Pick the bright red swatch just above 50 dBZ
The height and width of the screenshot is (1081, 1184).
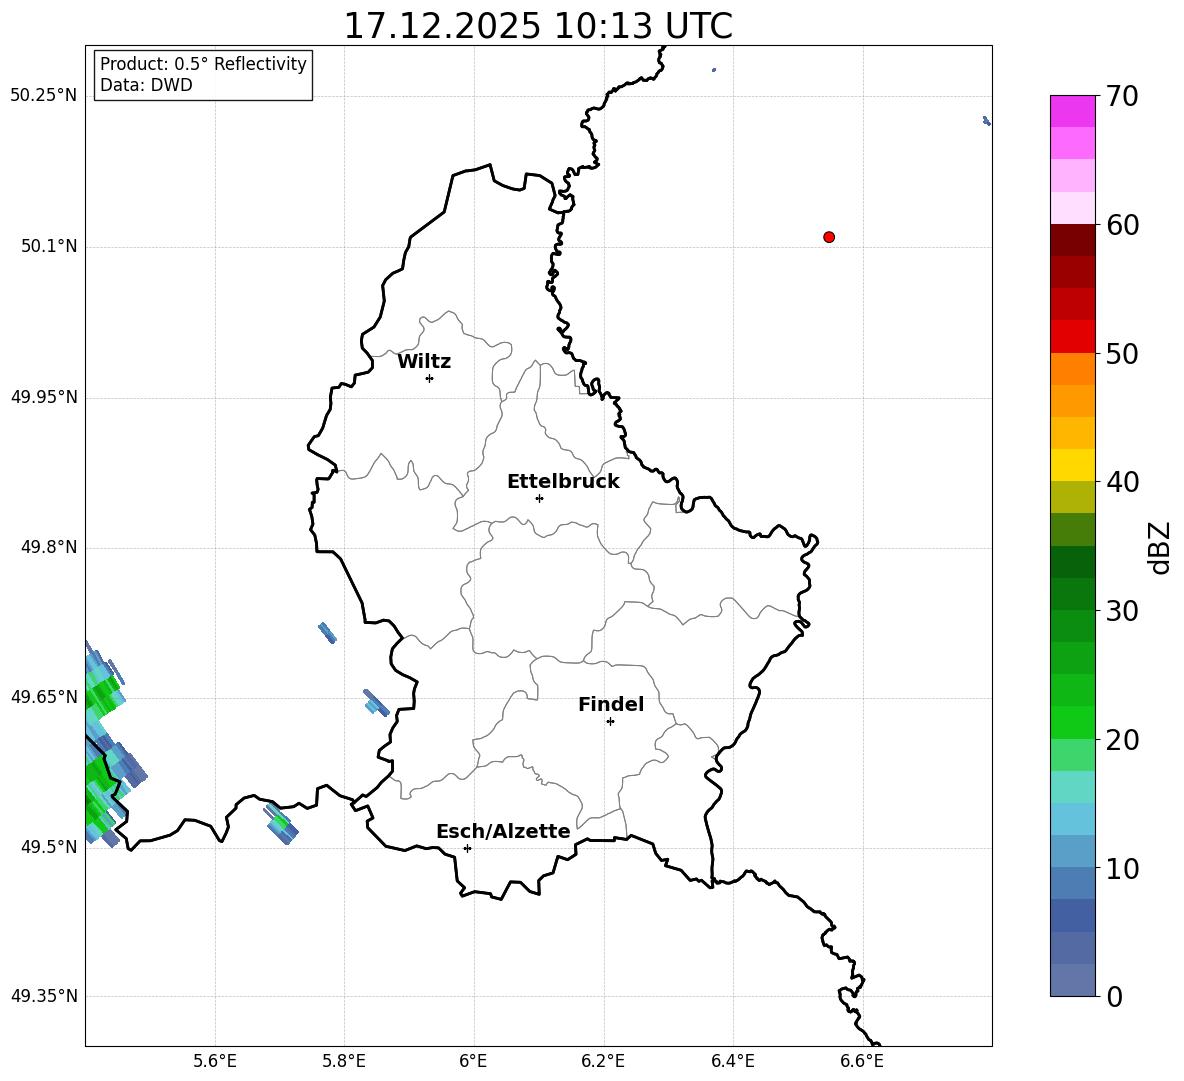click(x=1072, y=337)
